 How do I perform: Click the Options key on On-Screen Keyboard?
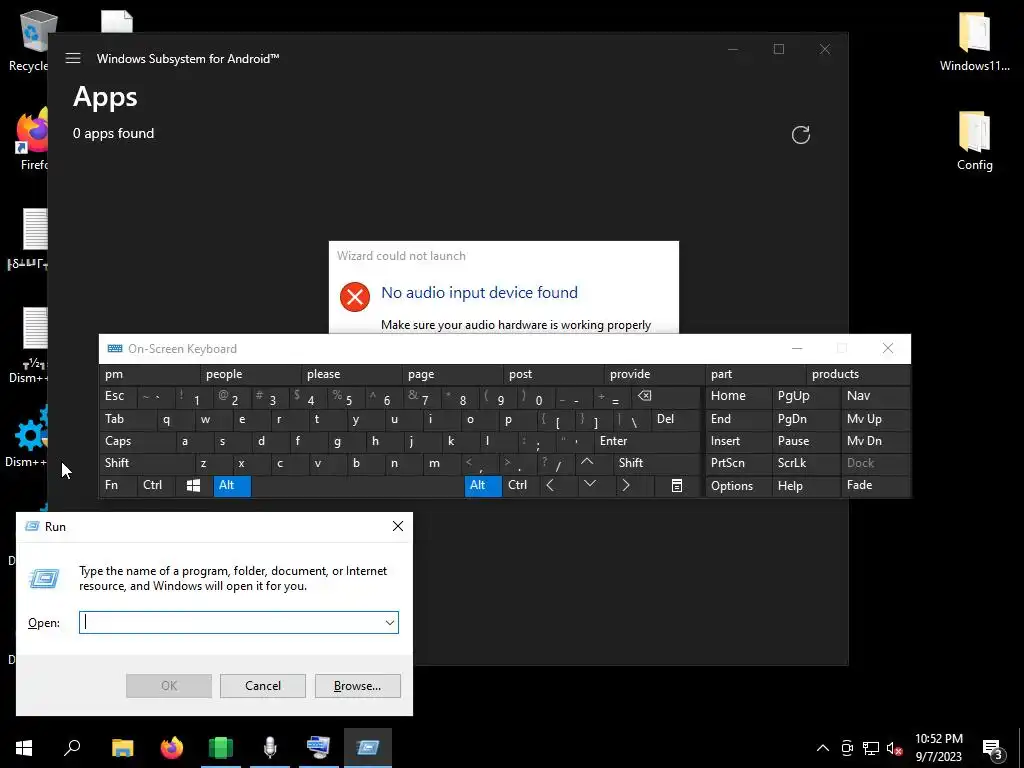[x=739, y=486]
